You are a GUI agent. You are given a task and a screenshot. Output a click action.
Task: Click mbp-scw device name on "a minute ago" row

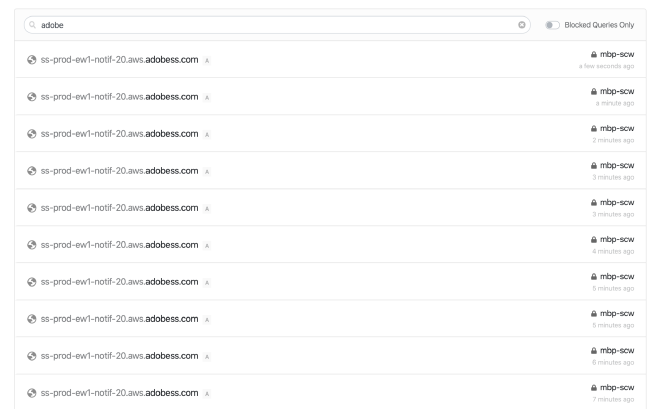point(620,91)
